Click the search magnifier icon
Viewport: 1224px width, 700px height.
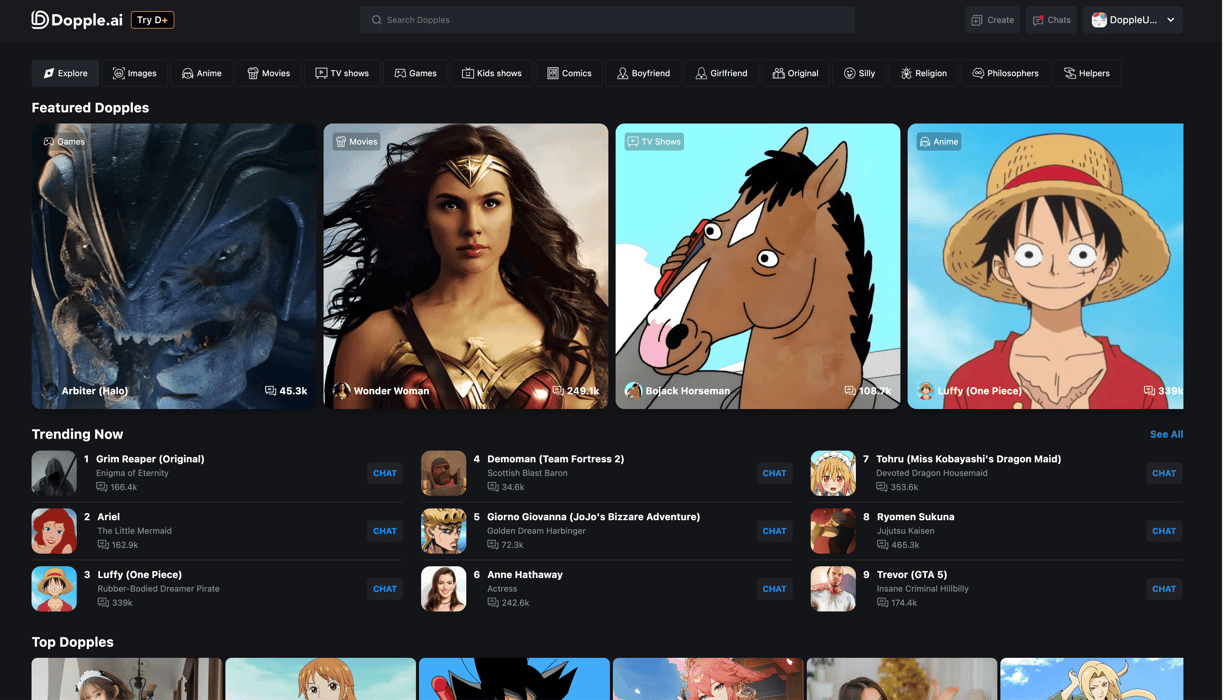pyautogui.click(x=377, y=20)
